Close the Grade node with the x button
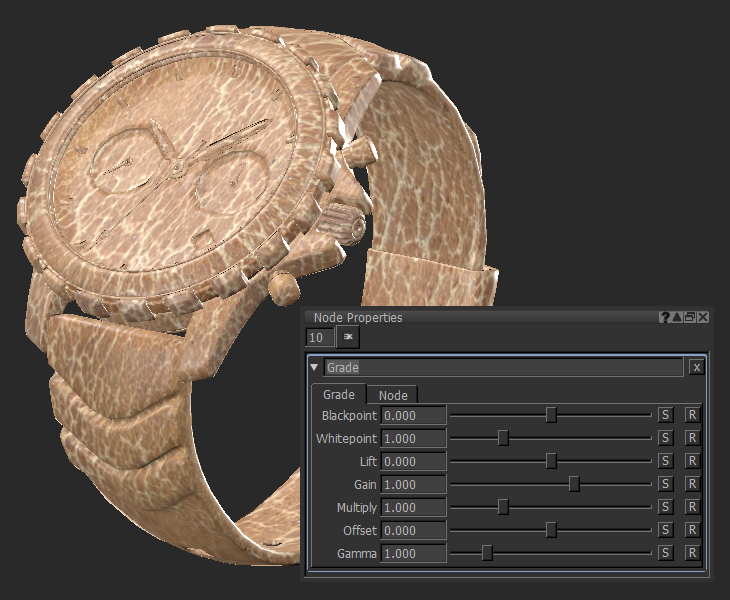The width and height of the screenshot is (730, 600). tap(696, 368)
